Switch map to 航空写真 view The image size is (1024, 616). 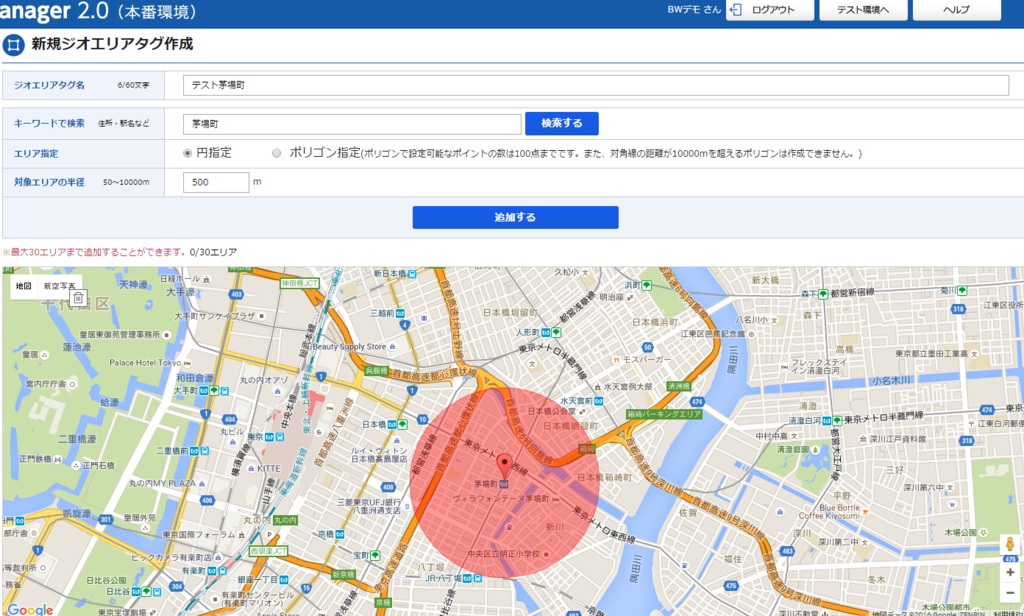(x=59, y=286)
